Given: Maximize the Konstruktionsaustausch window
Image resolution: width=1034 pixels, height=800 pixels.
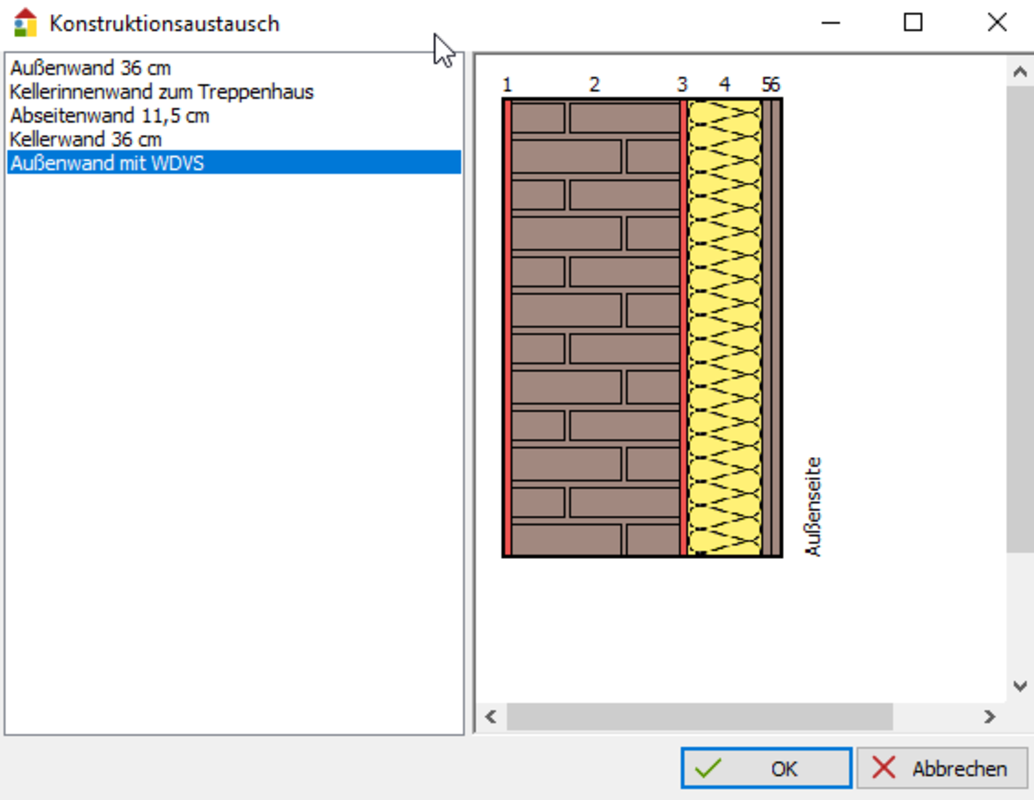Looking at the screenshot, I should pyautogui.click(x=912, y=22).
